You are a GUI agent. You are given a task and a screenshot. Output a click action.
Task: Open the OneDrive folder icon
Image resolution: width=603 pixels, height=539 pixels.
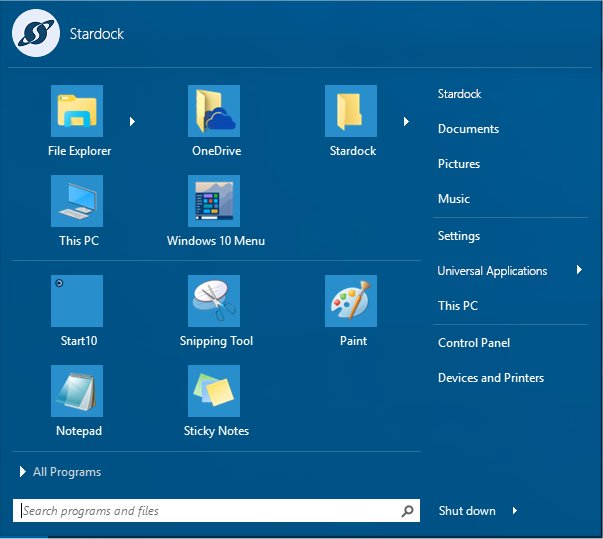pos(214,111)
